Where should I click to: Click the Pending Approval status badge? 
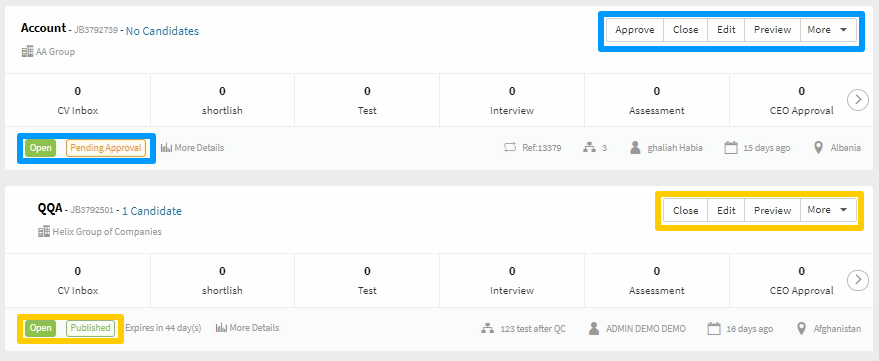[x=106, y=148]
